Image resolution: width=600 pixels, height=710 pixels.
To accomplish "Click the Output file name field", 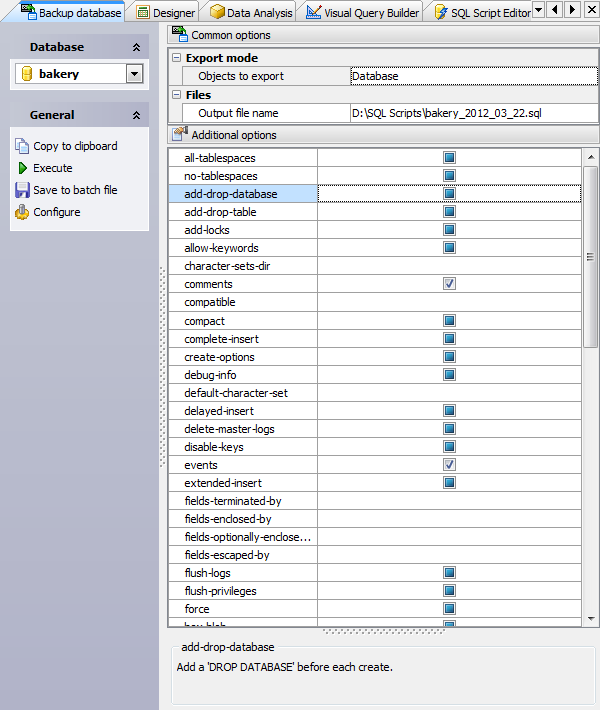I will click(x=473, y=113).
